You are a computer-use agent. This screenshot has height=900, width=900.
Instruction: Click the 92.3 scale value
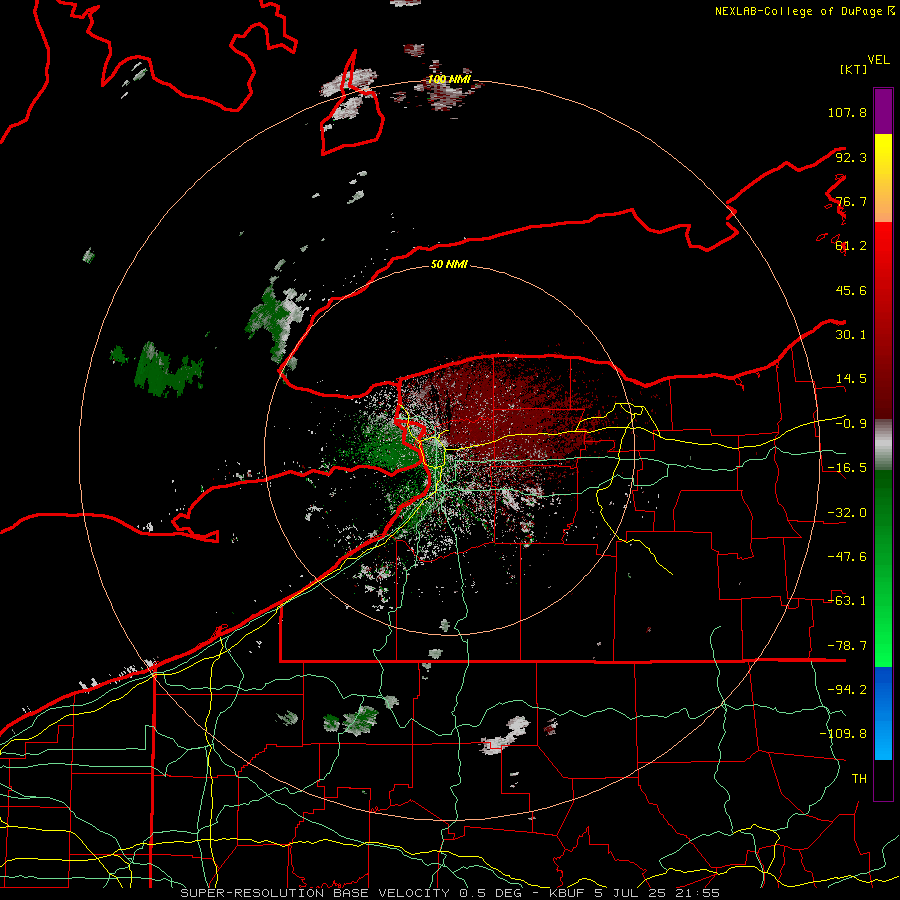coord(851,157)
